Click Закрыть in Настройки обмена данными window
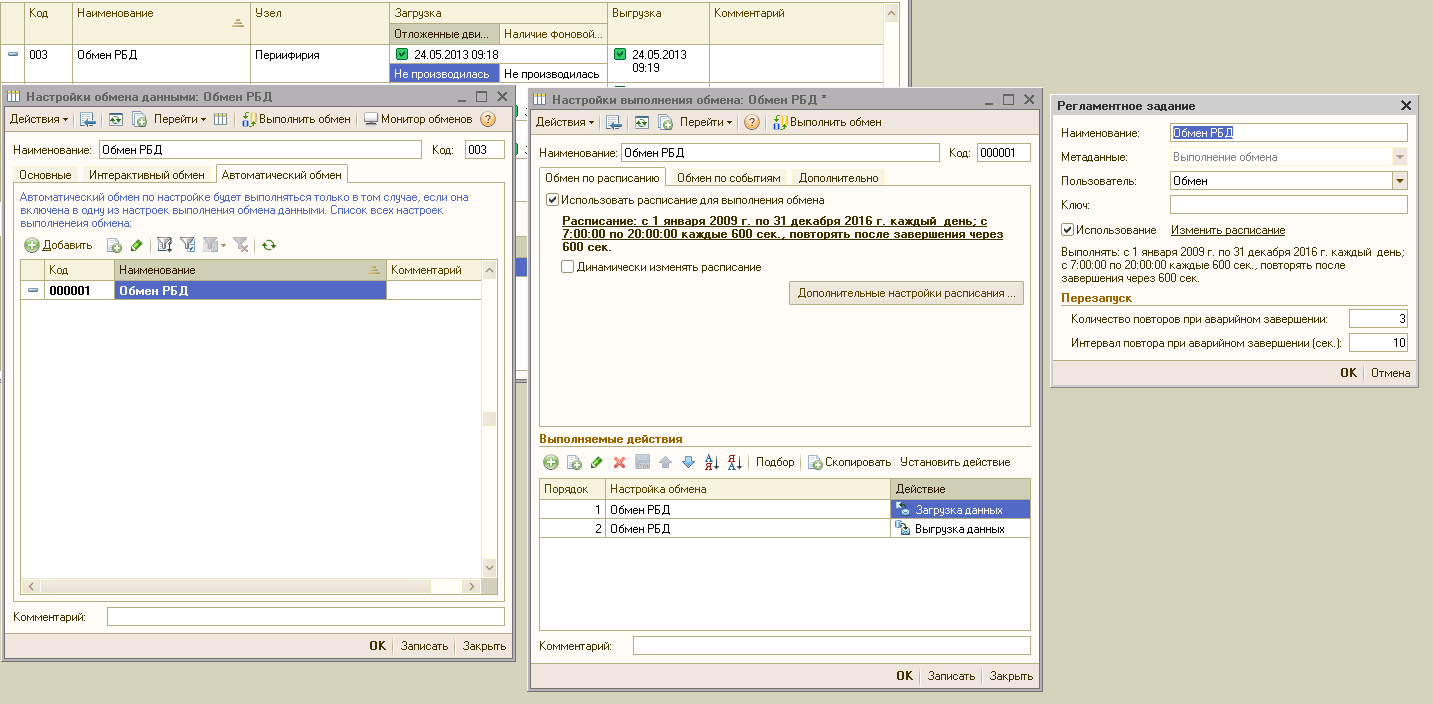The height and width of the screenshot is (704, 1433). click(484, 646)
